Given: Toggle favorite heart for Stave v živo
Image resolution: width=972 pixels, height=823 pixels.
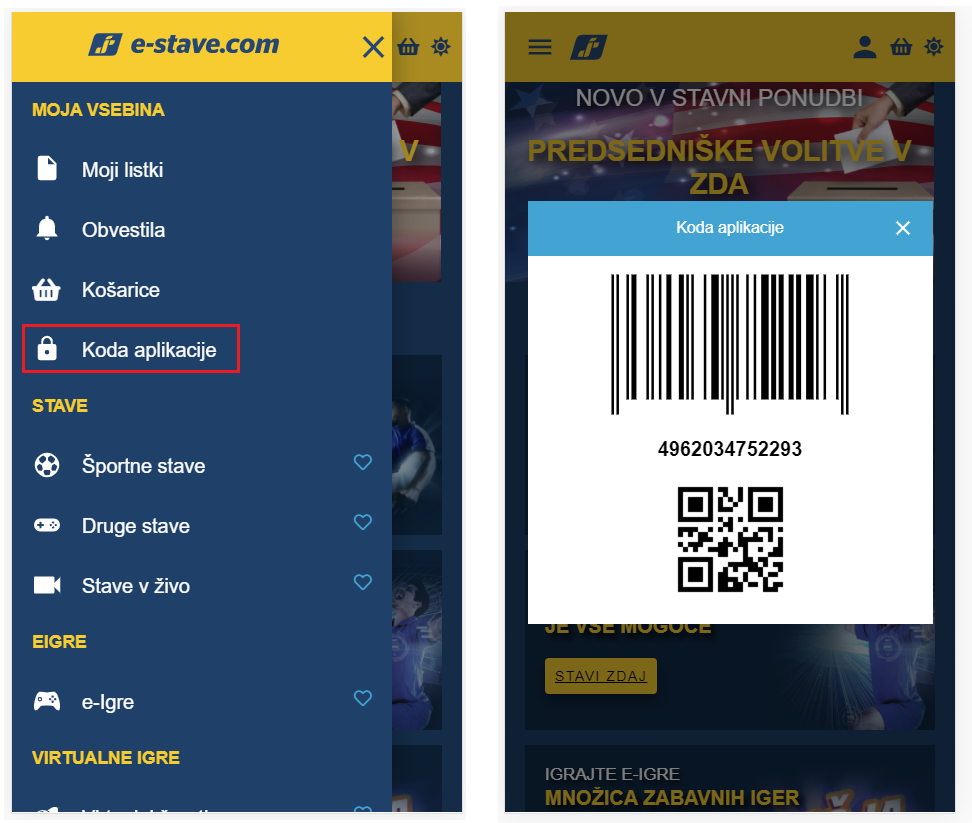Looking at the screenshot, I should tap(363, 582).
